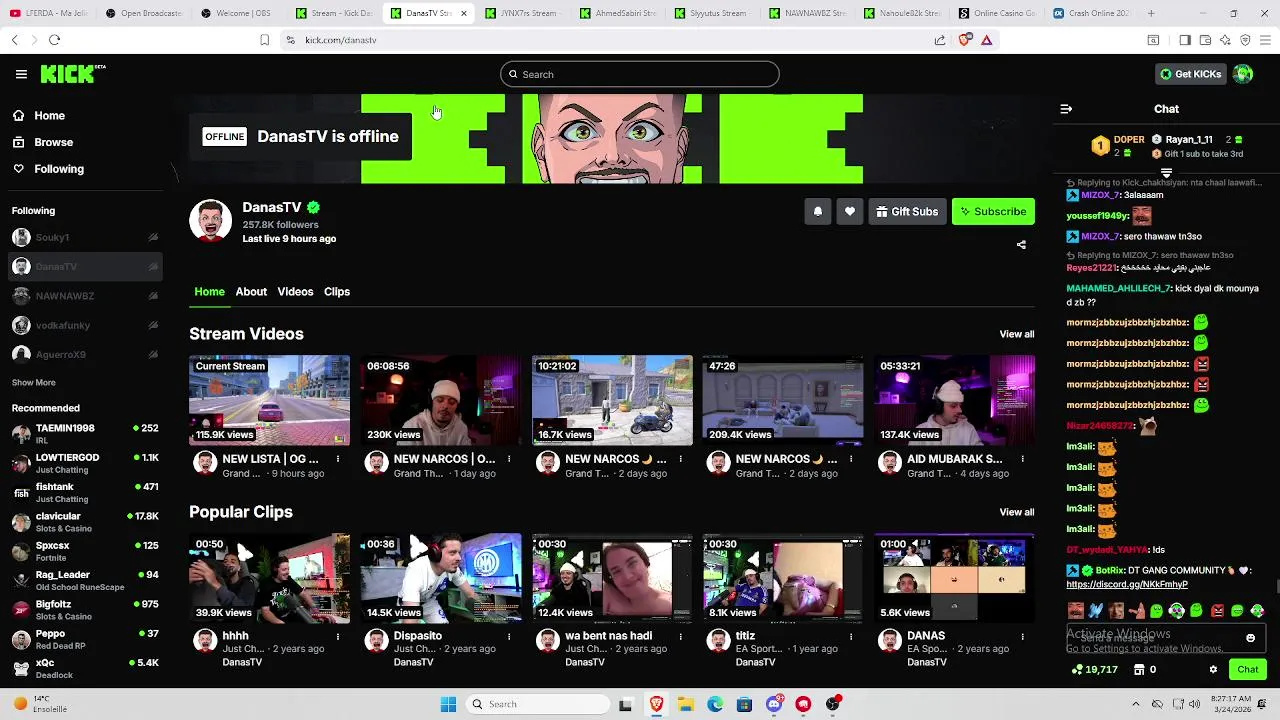Open File Explorer from the taskbar
Image resolution: width=1280 pixels, height=720 pixels.
point(686,704)
